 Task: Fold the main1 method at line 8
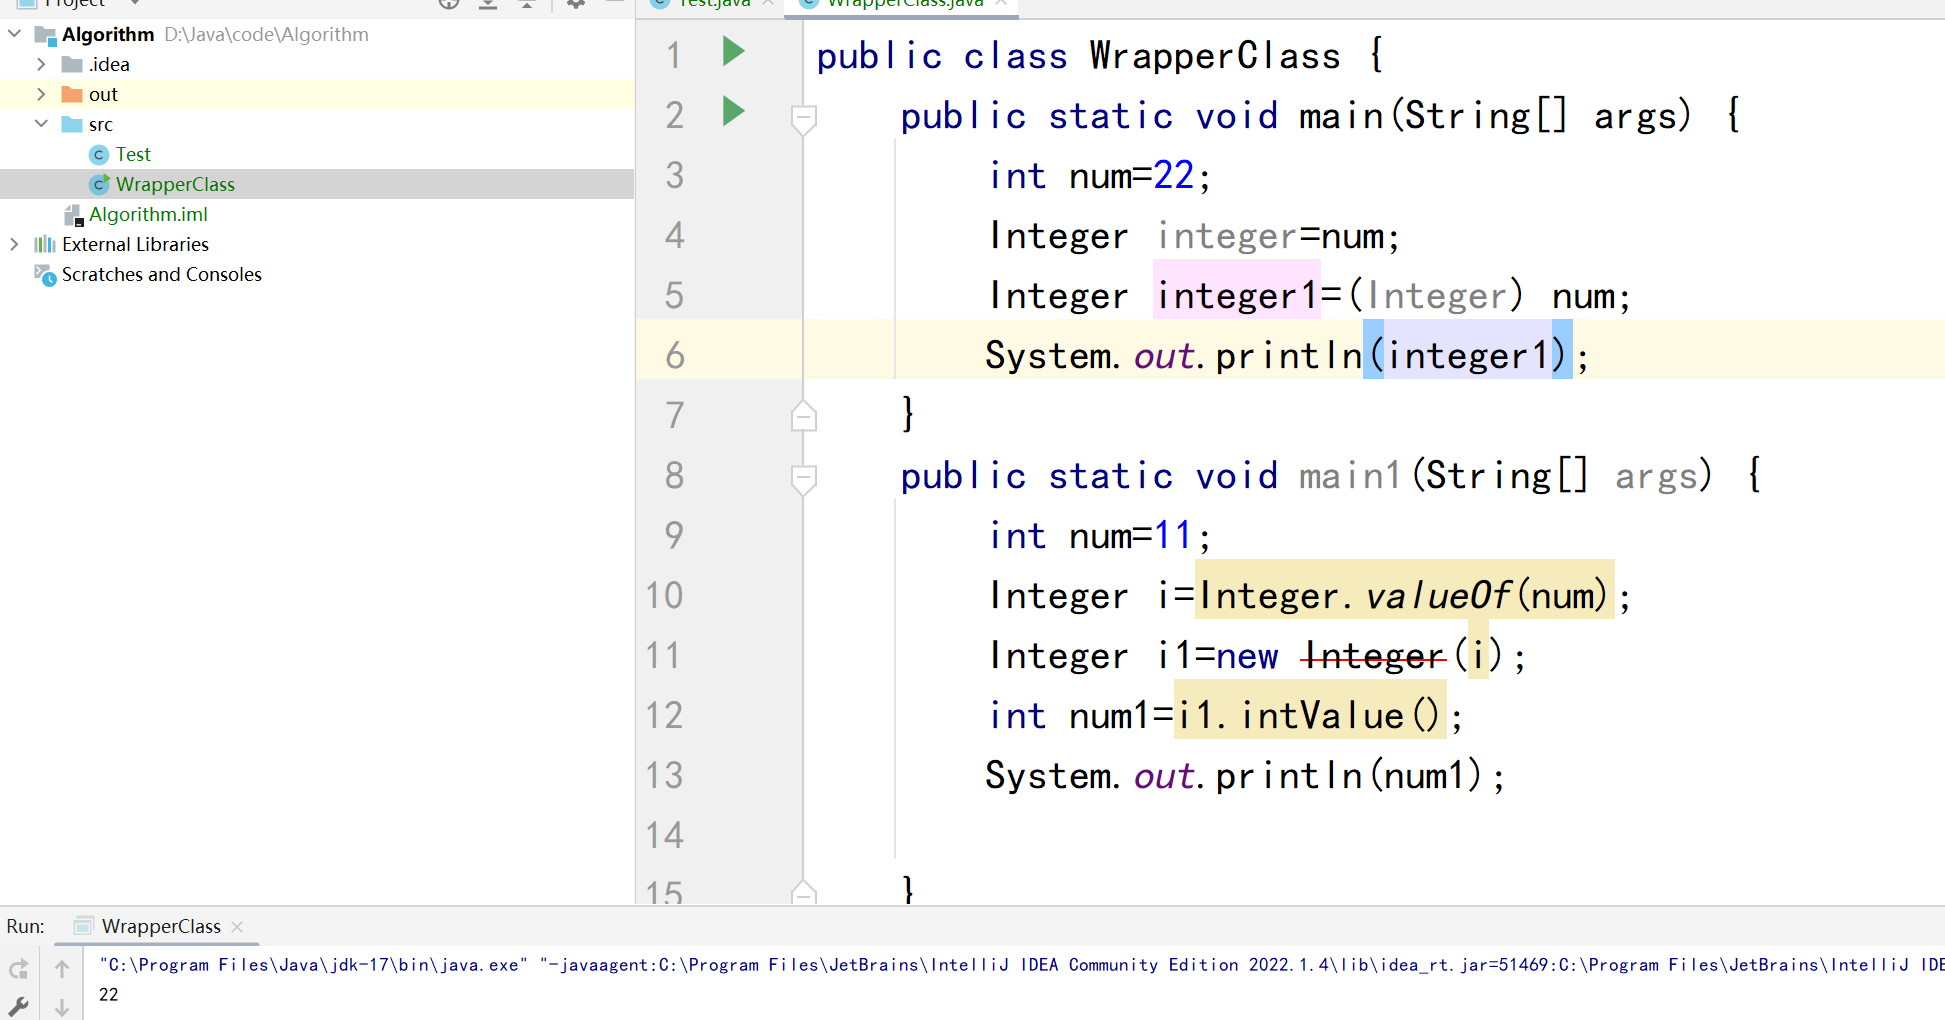point(803,478)
